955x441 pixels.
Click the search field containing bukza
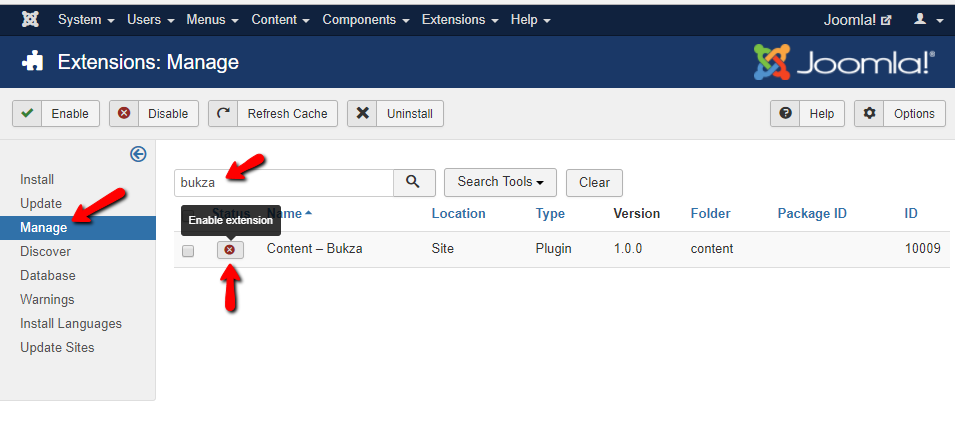[x=283, y=182]
